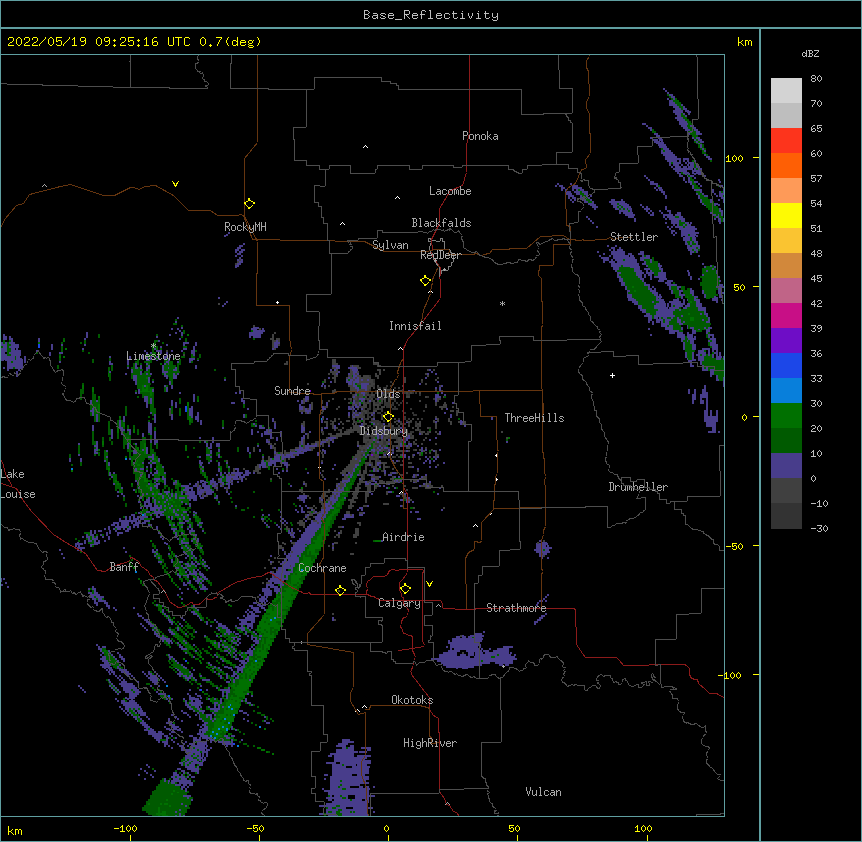862x842 pixels.
Task: Click the Didsbury label
Action: 384,431
